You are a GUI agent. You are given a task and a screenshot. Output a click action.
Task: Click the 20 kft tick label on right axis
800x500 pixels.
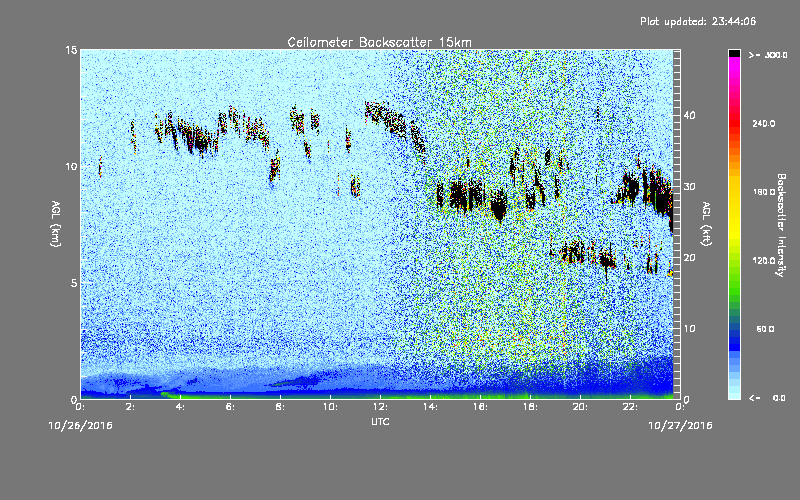tap(690, 257)
